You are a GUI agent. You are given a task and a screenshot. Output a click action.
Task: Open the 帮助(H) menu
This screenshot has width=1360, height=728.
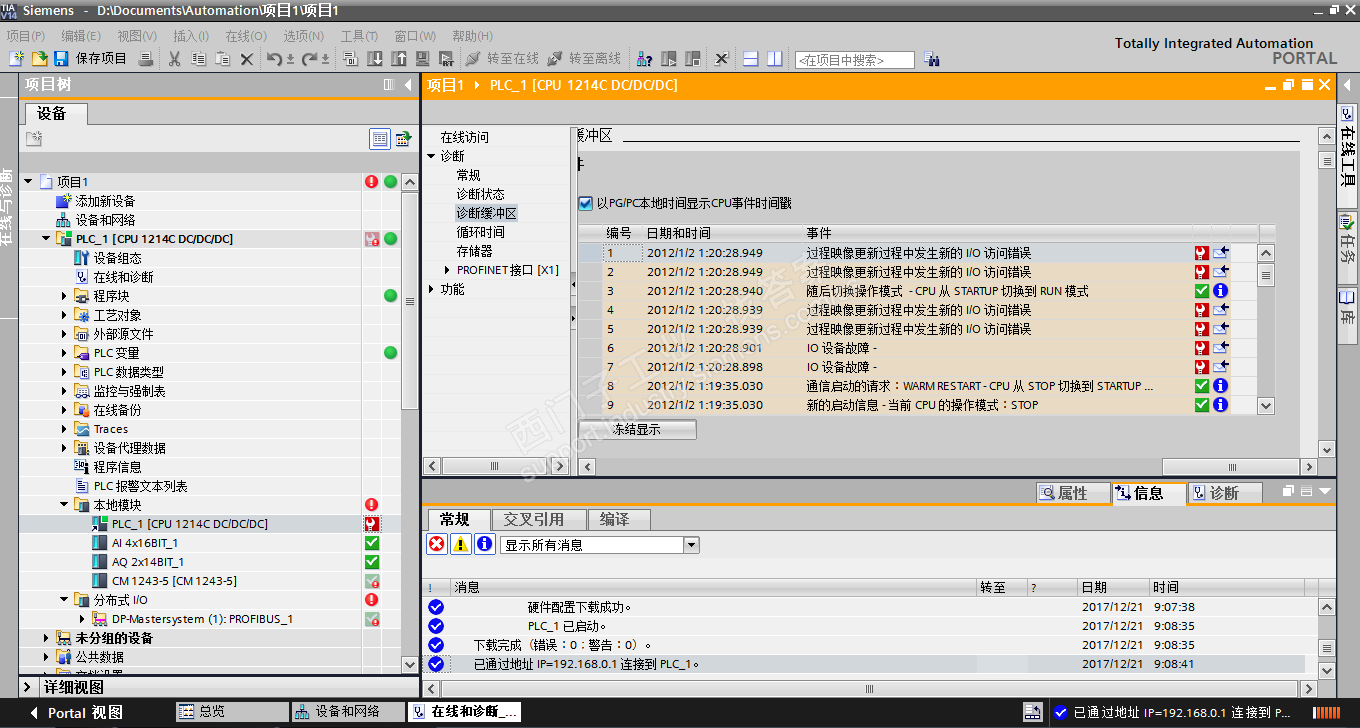click(x=472, y=36)
